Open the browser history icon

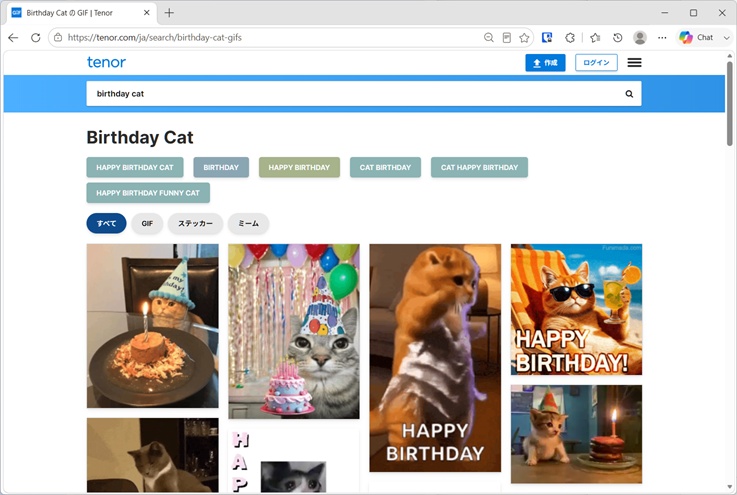click(x=618, y=38)
